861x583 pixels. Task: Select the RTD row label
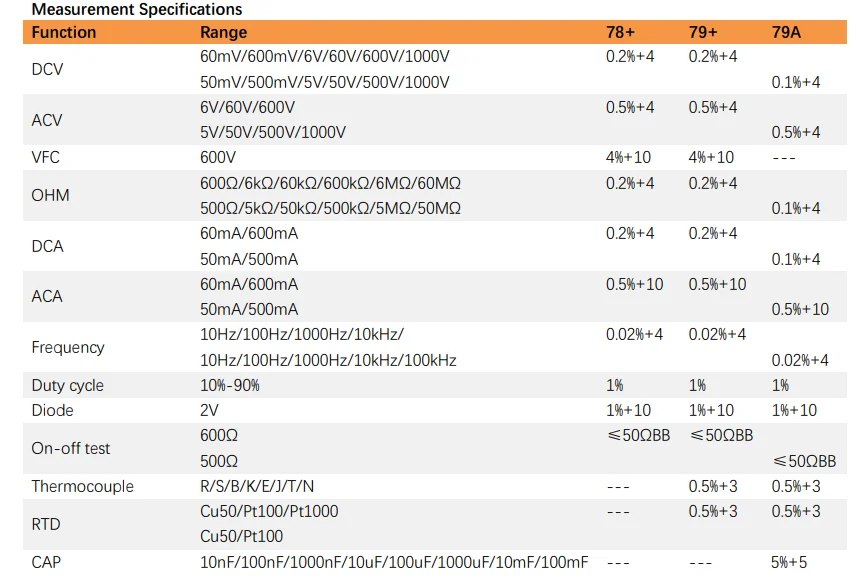tap(46, 524)
